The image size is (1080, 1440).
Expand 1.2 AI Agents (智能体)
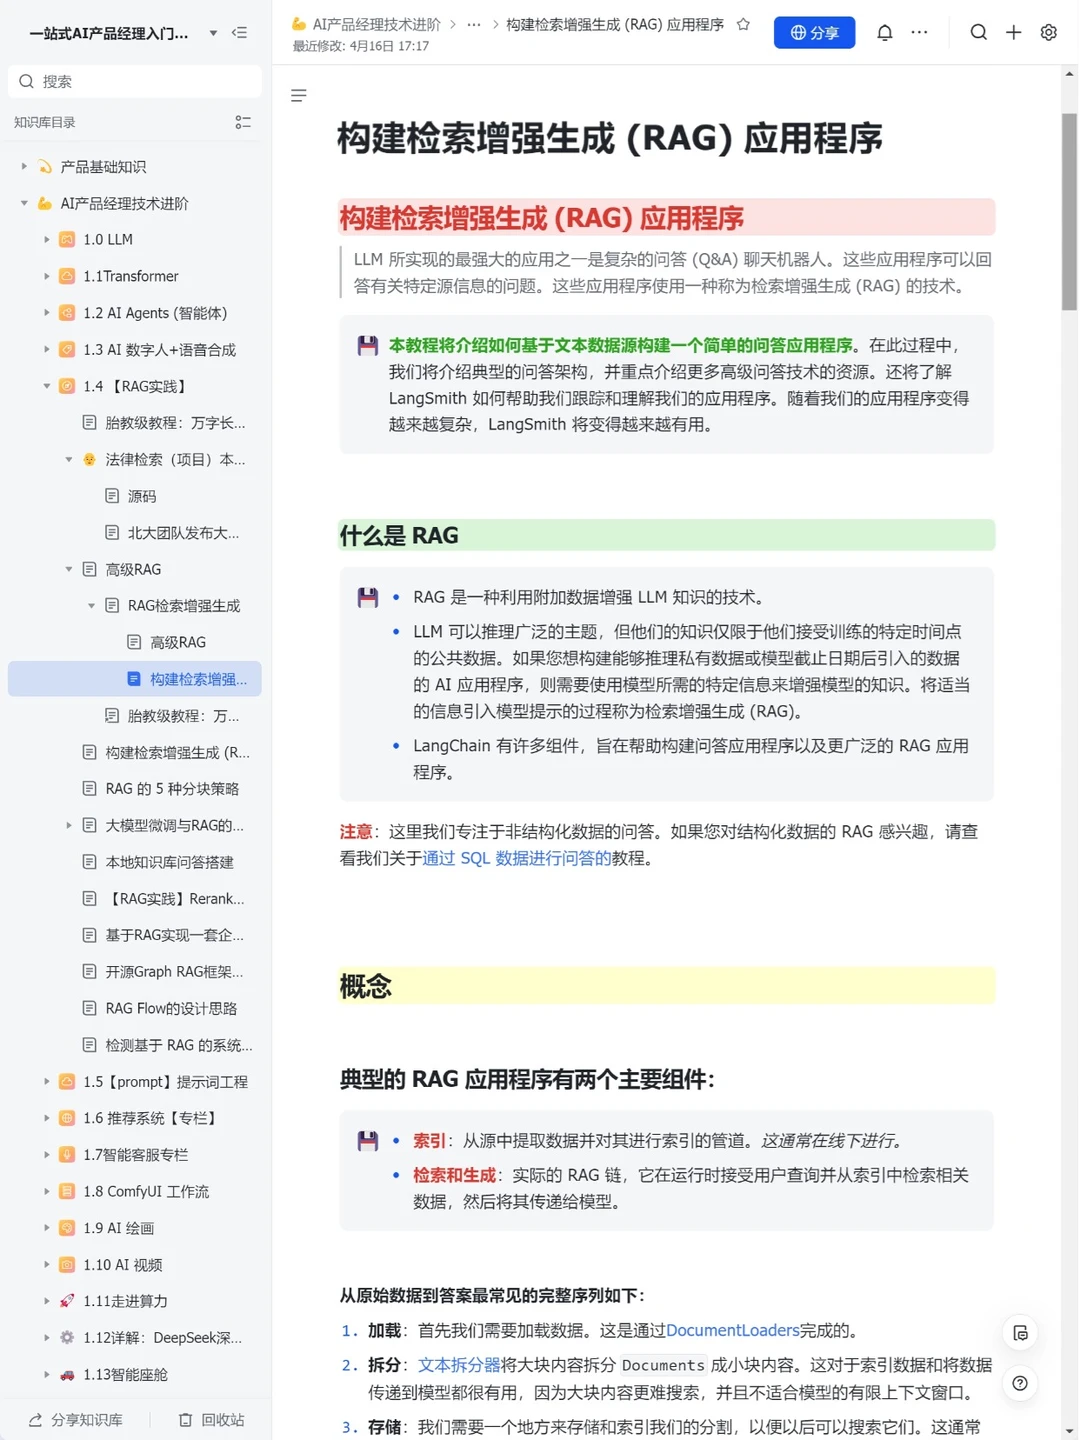click(x=46, y=313)
